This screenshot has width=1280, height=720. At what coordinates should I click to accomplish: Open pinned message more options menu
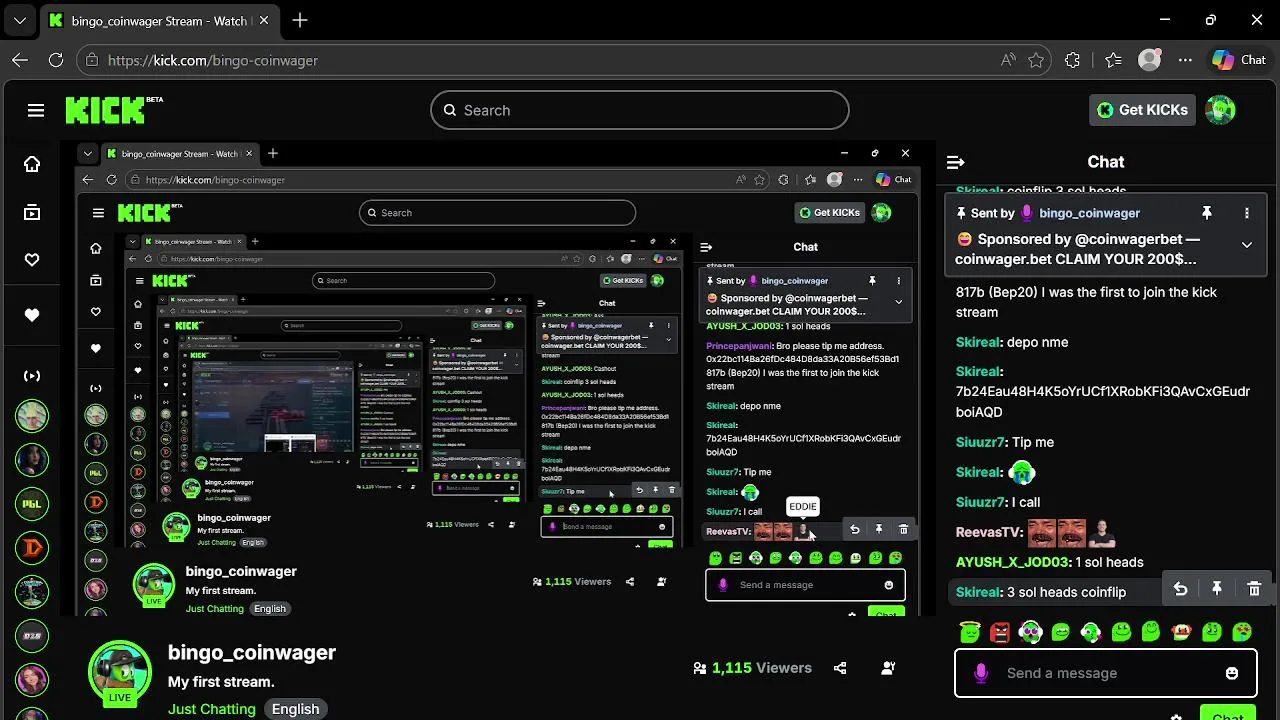pyautogui.click(x=1247, y=213)
